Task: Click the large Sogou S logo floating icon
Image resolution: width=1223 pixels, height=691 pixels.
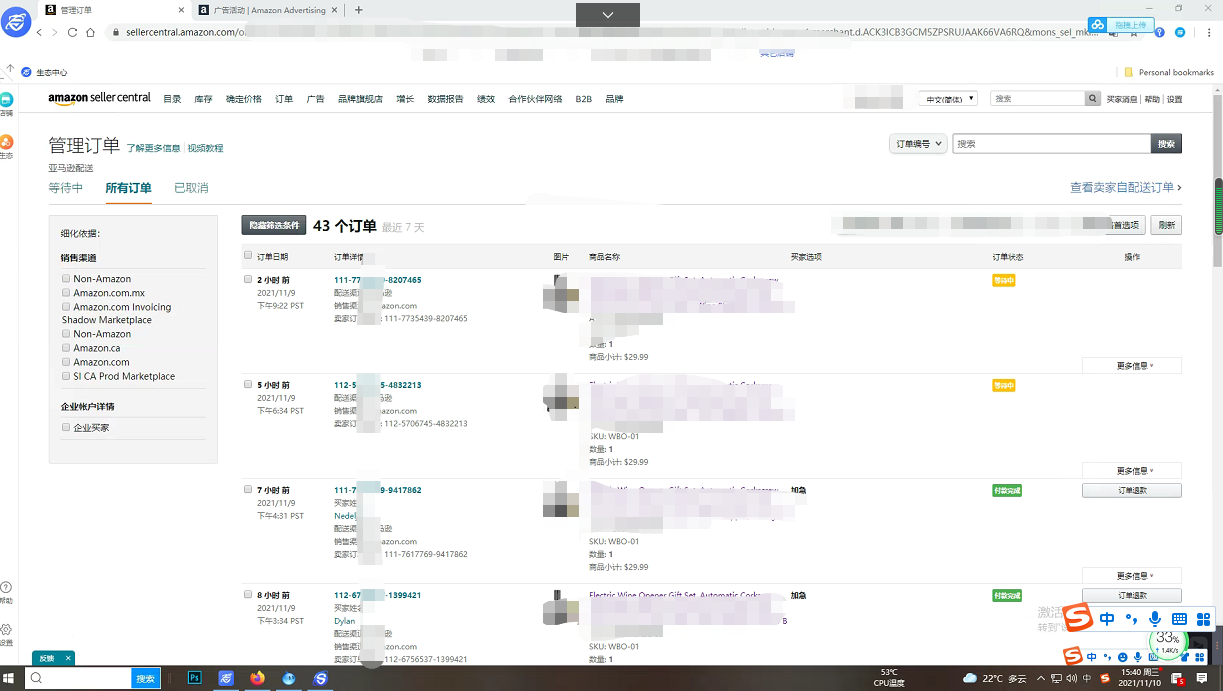Action: 1078,618
